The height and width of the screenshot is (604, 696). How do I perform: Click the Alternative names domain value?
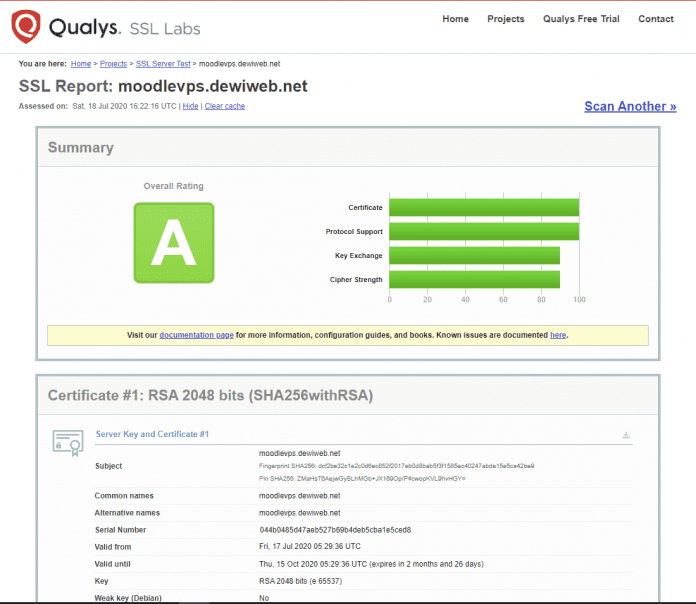click(x=300, y=513)
